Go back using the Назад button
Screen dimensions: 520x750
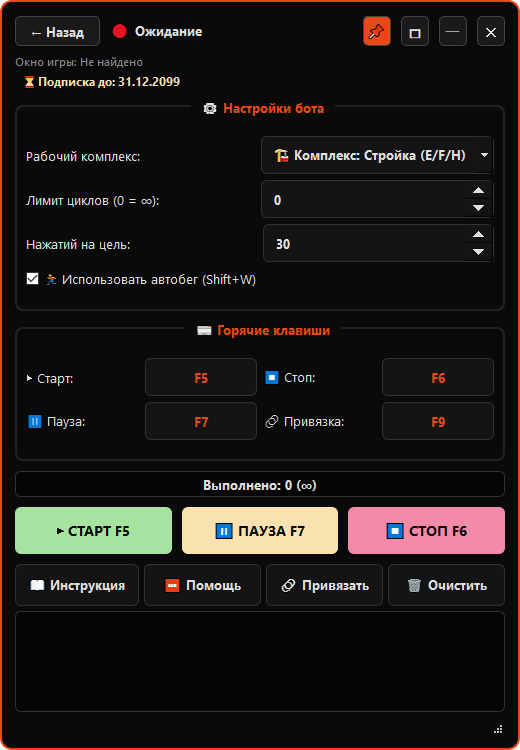(x=57, y=32)
